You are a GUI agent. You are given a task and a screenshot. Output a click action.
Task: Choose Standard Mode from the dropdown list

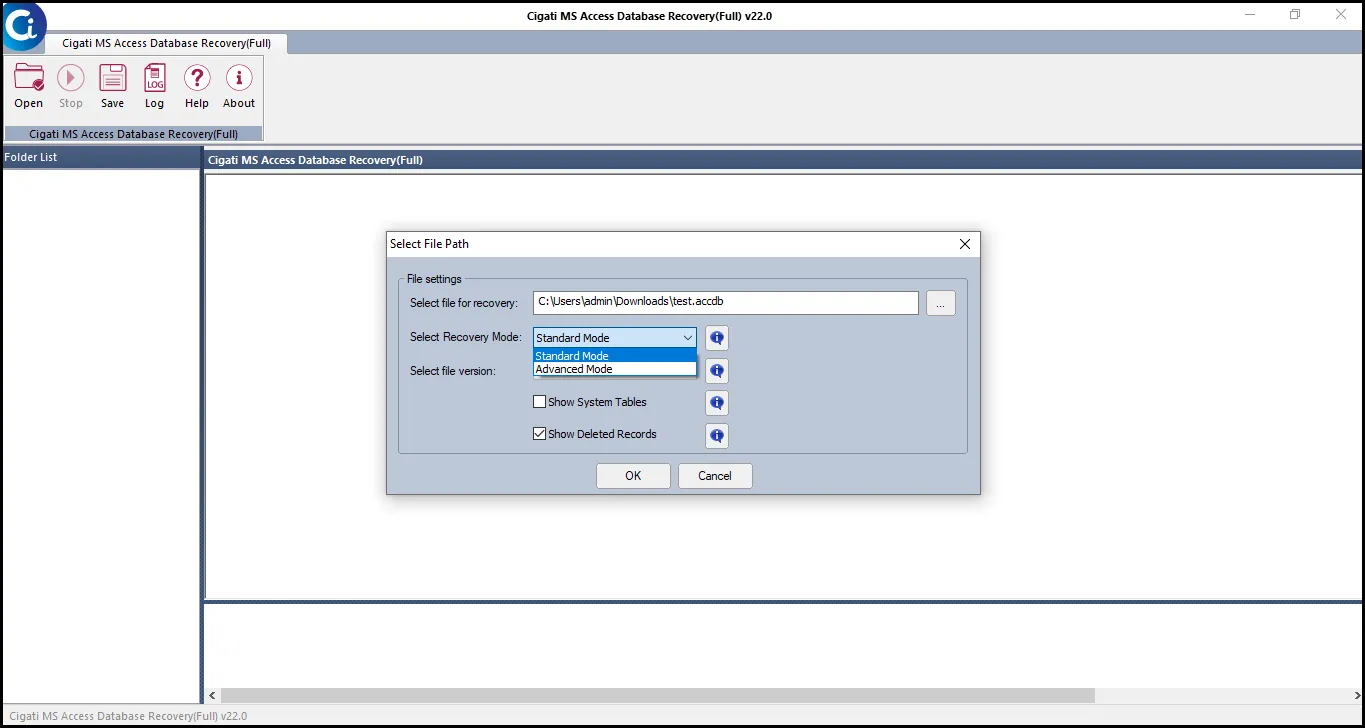click(615, 356)
